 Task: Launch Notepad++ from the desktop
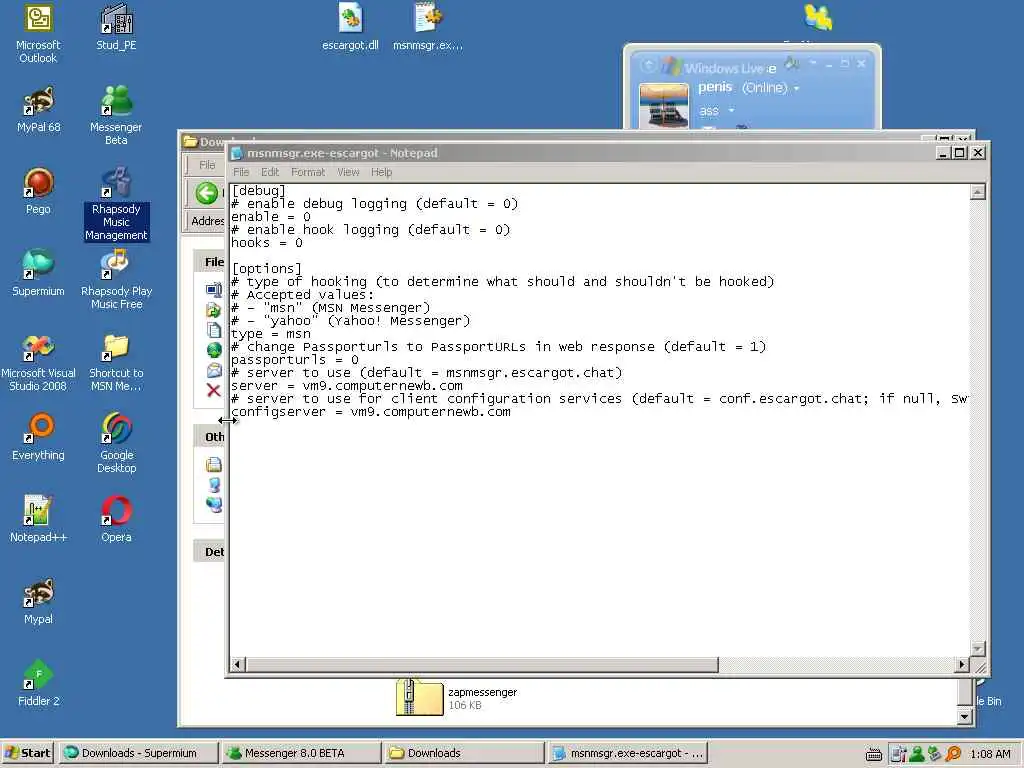[x=38, y=520]
